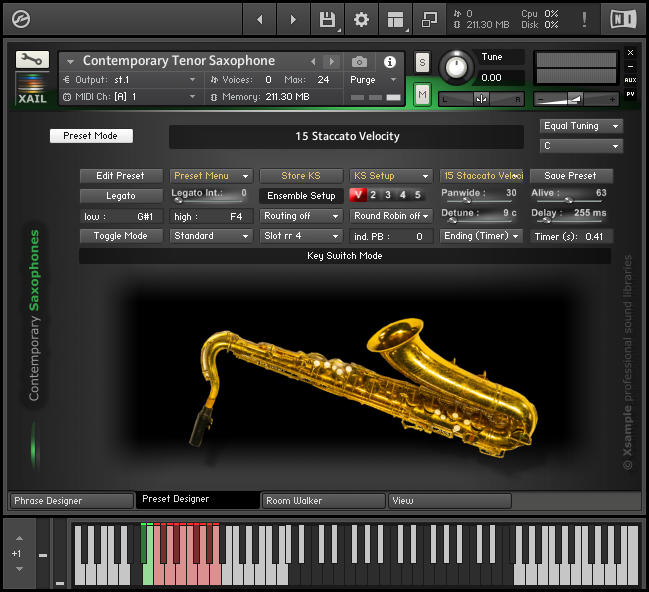Go to next instrument with right arrow in top toolbar
Viewport: 649px width, 592px height.
(293, 19)
